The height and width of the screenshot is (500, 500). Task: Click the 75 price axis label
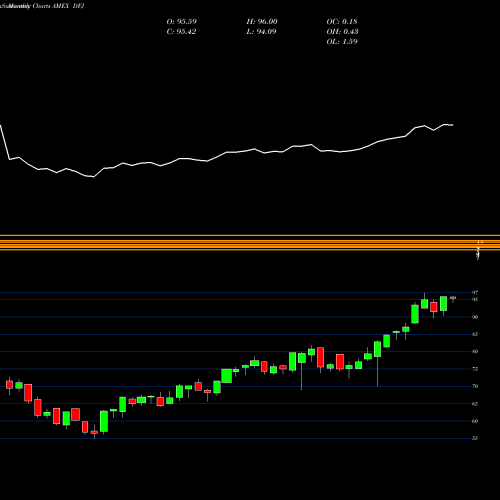tap(475, 369)
